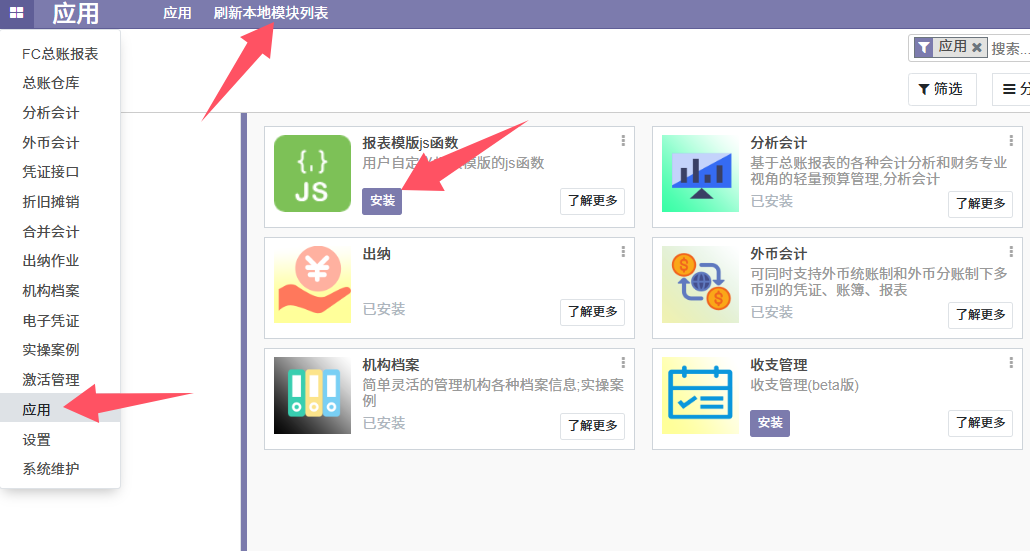Screen dimensions: 1030x551
Task: Open kebab menu on 分析会计 card
Action: tap(1011, 141)
